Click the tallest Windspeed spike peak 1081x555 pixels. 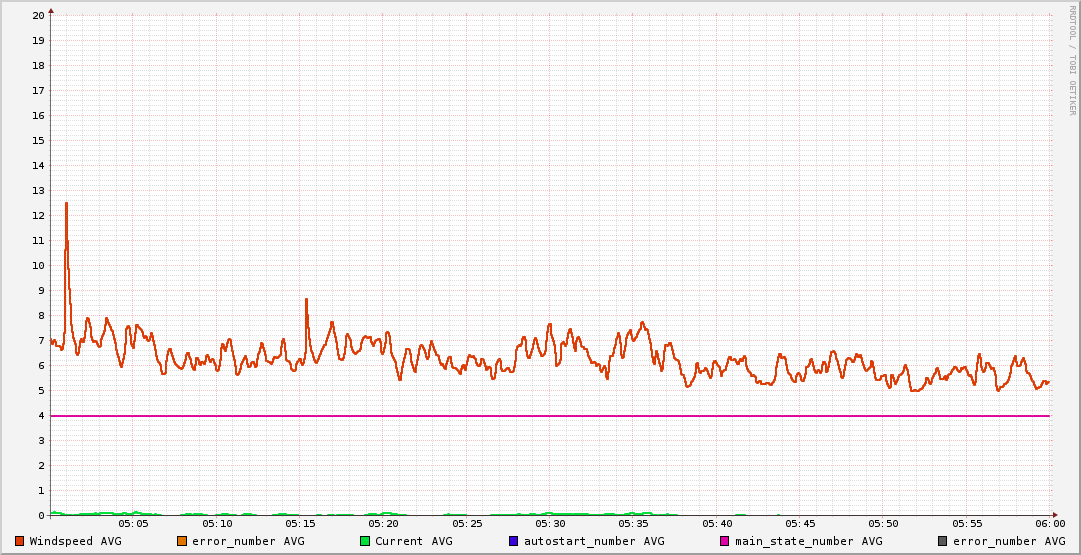tap(66, 203)
